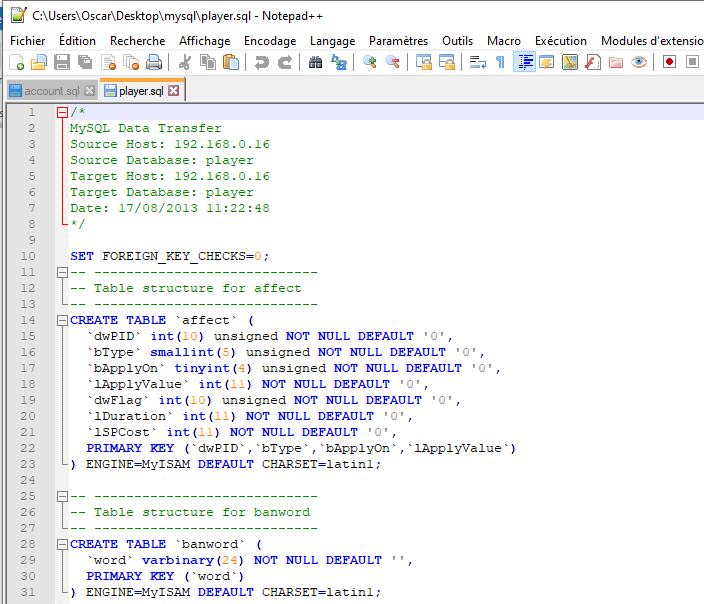Click the Open file folder icon

pos(39,62)
